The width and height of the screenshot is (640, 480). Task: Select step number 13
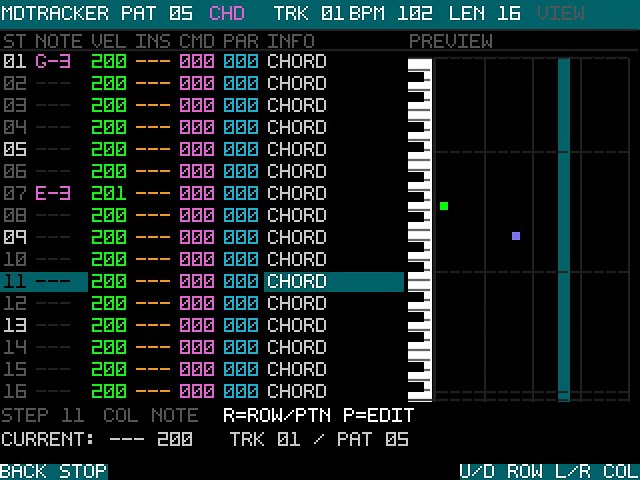point(15,325)
